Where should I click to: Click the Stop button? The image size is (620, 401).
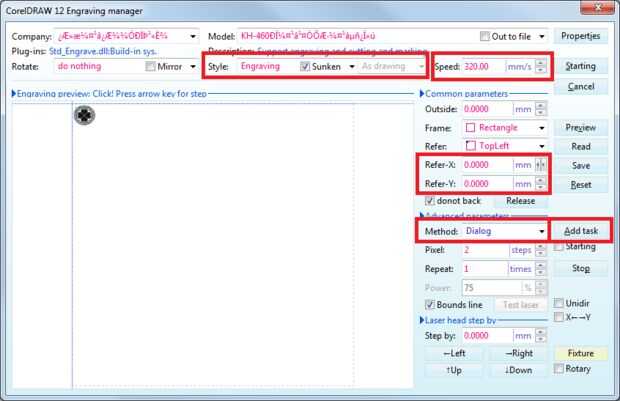pyautogui.click(x=580, y=269)
